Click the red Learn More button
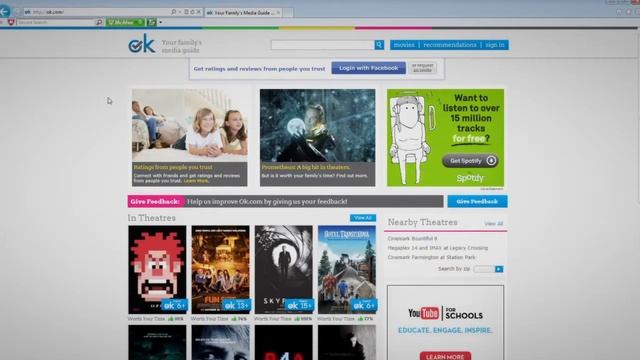640x360 pixels. click(x=445, y=356)
